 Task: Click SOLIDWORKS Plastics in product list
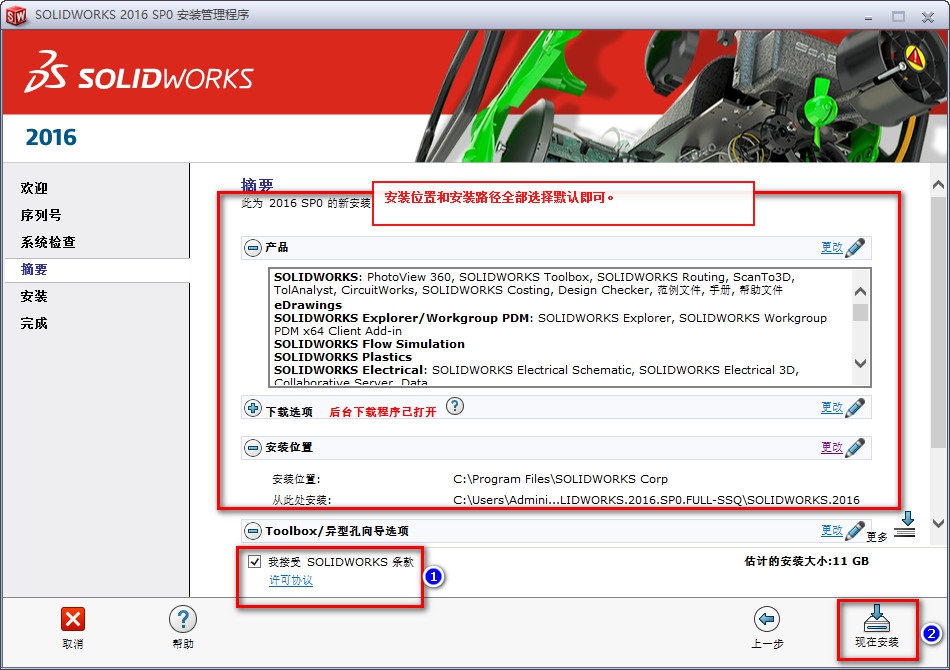point(343,357)
